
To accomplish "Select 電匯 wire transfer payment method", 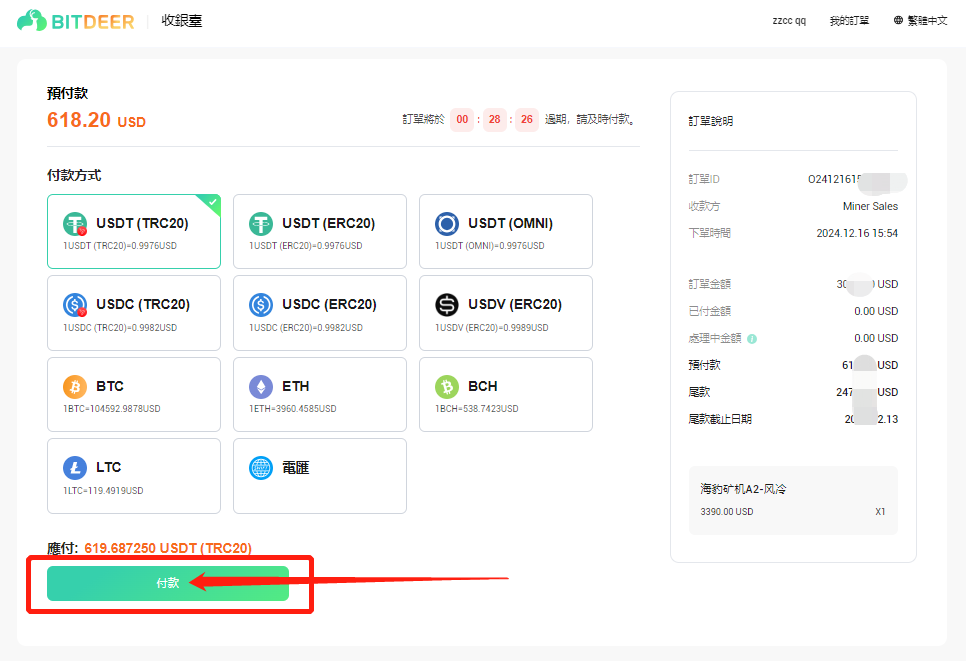I will 320,476.
